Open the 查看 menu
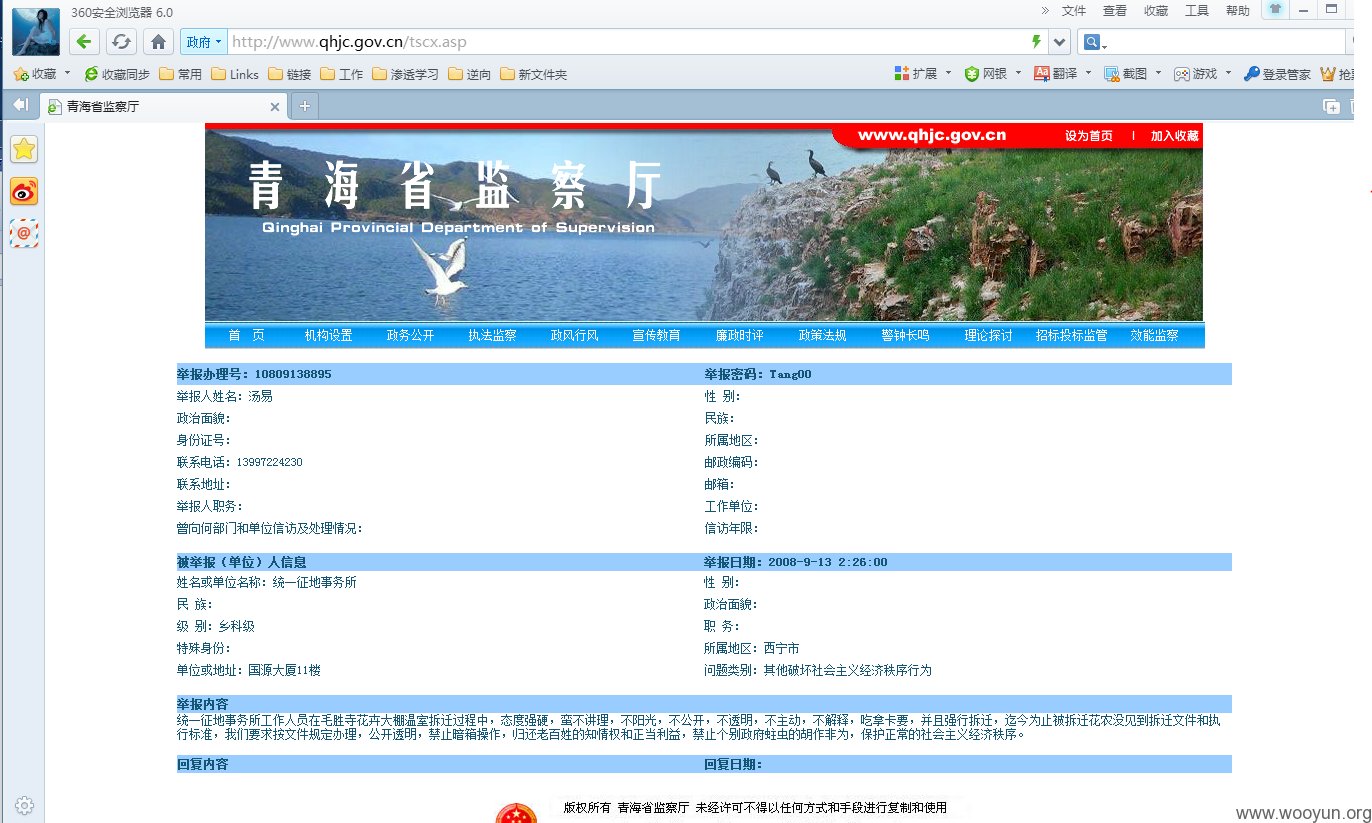1372x823 pixels. coord(1115,11)
